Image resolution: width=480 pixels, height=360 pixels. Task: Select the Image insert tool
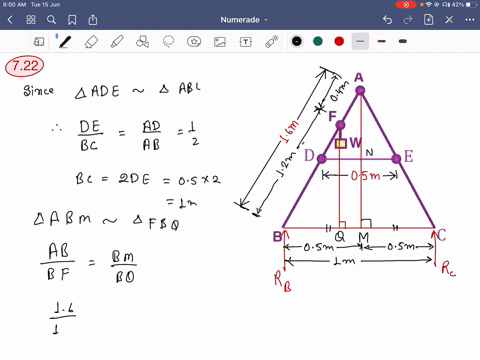[220, 42]
